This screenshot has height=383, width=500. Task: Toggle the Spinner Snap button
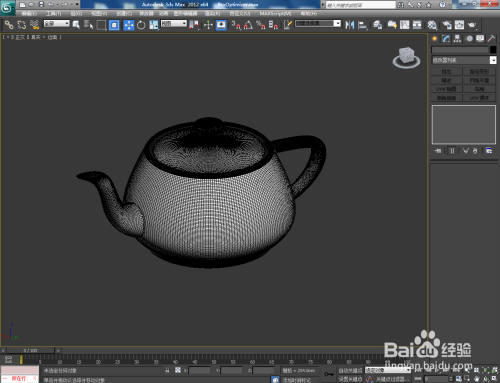click(273, 25)
